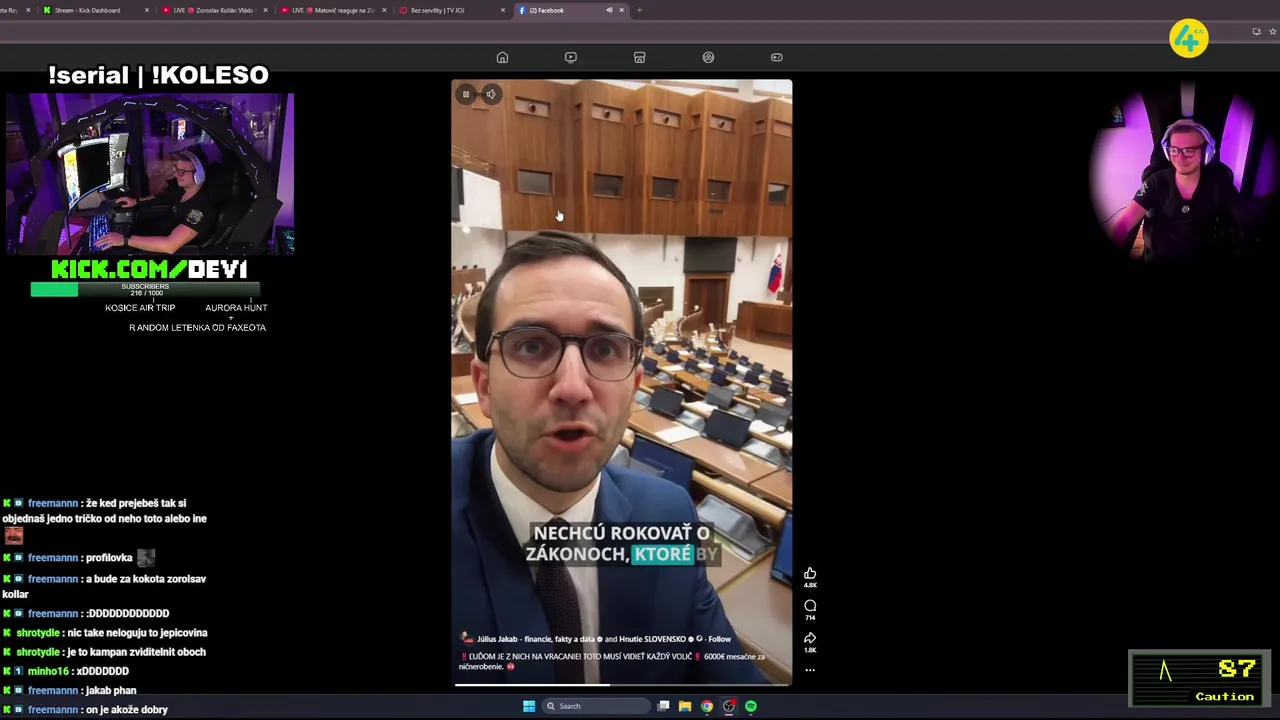Open the Facebook Marketplace icon
This screenshot has height=720, width=1280.
639,57
